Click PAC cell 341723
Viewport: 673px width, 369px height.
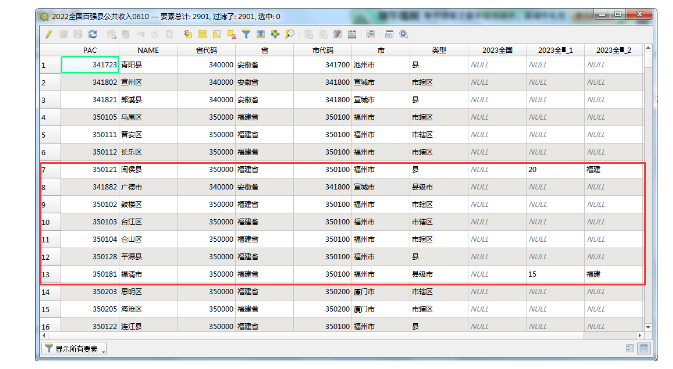pyautogui.click(x=90, y=65)
